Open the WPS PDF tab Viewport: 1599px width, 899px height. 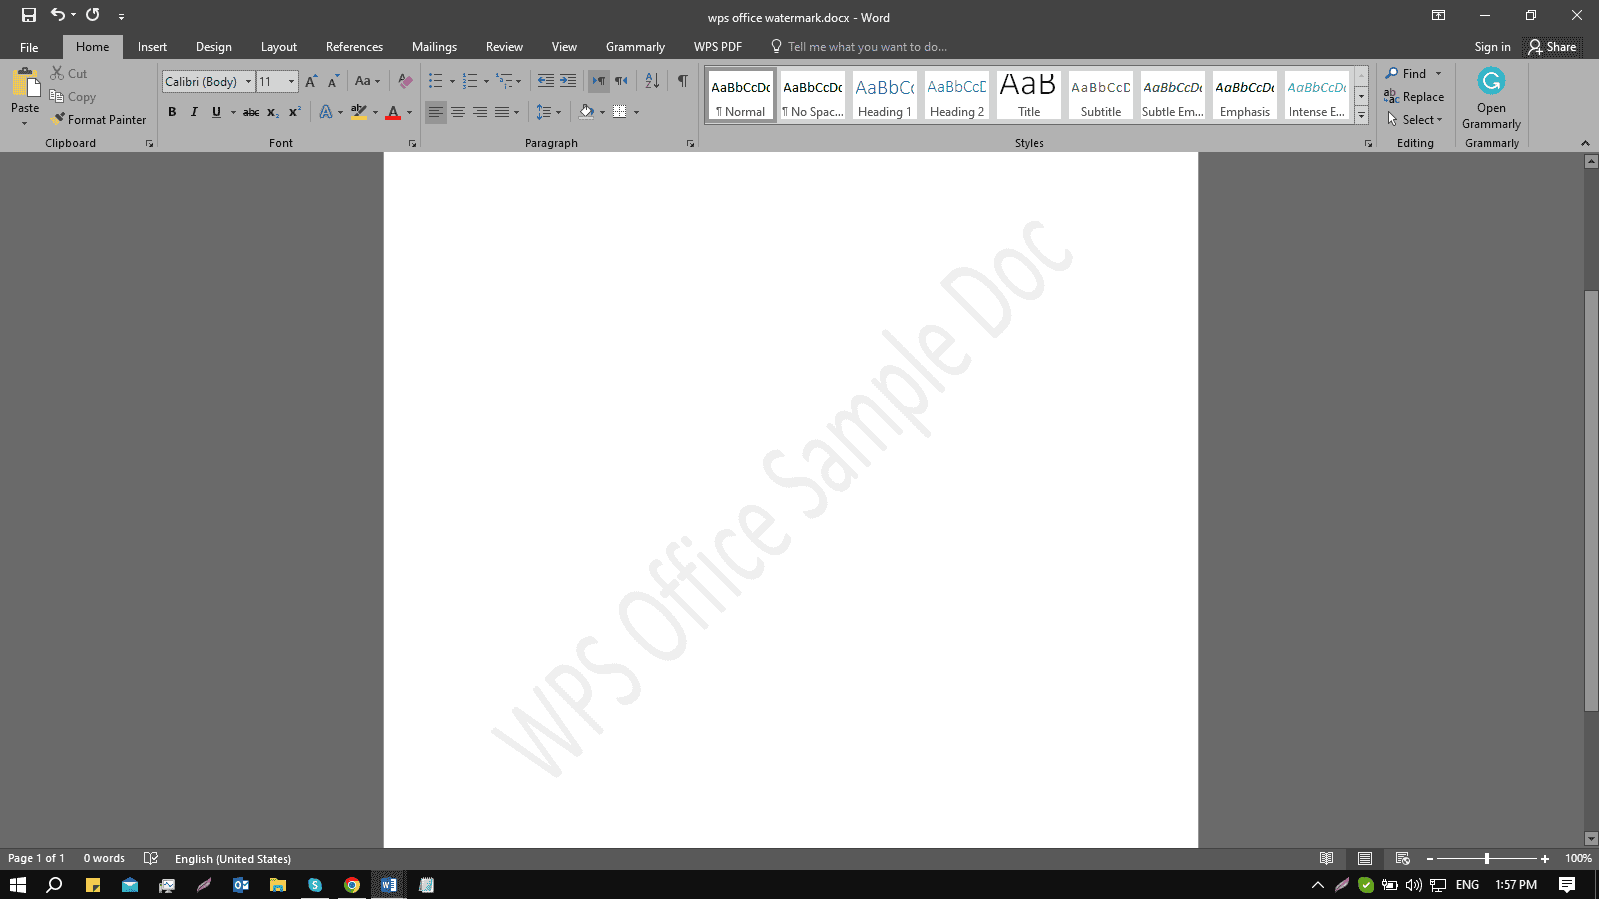coord(718,47)
